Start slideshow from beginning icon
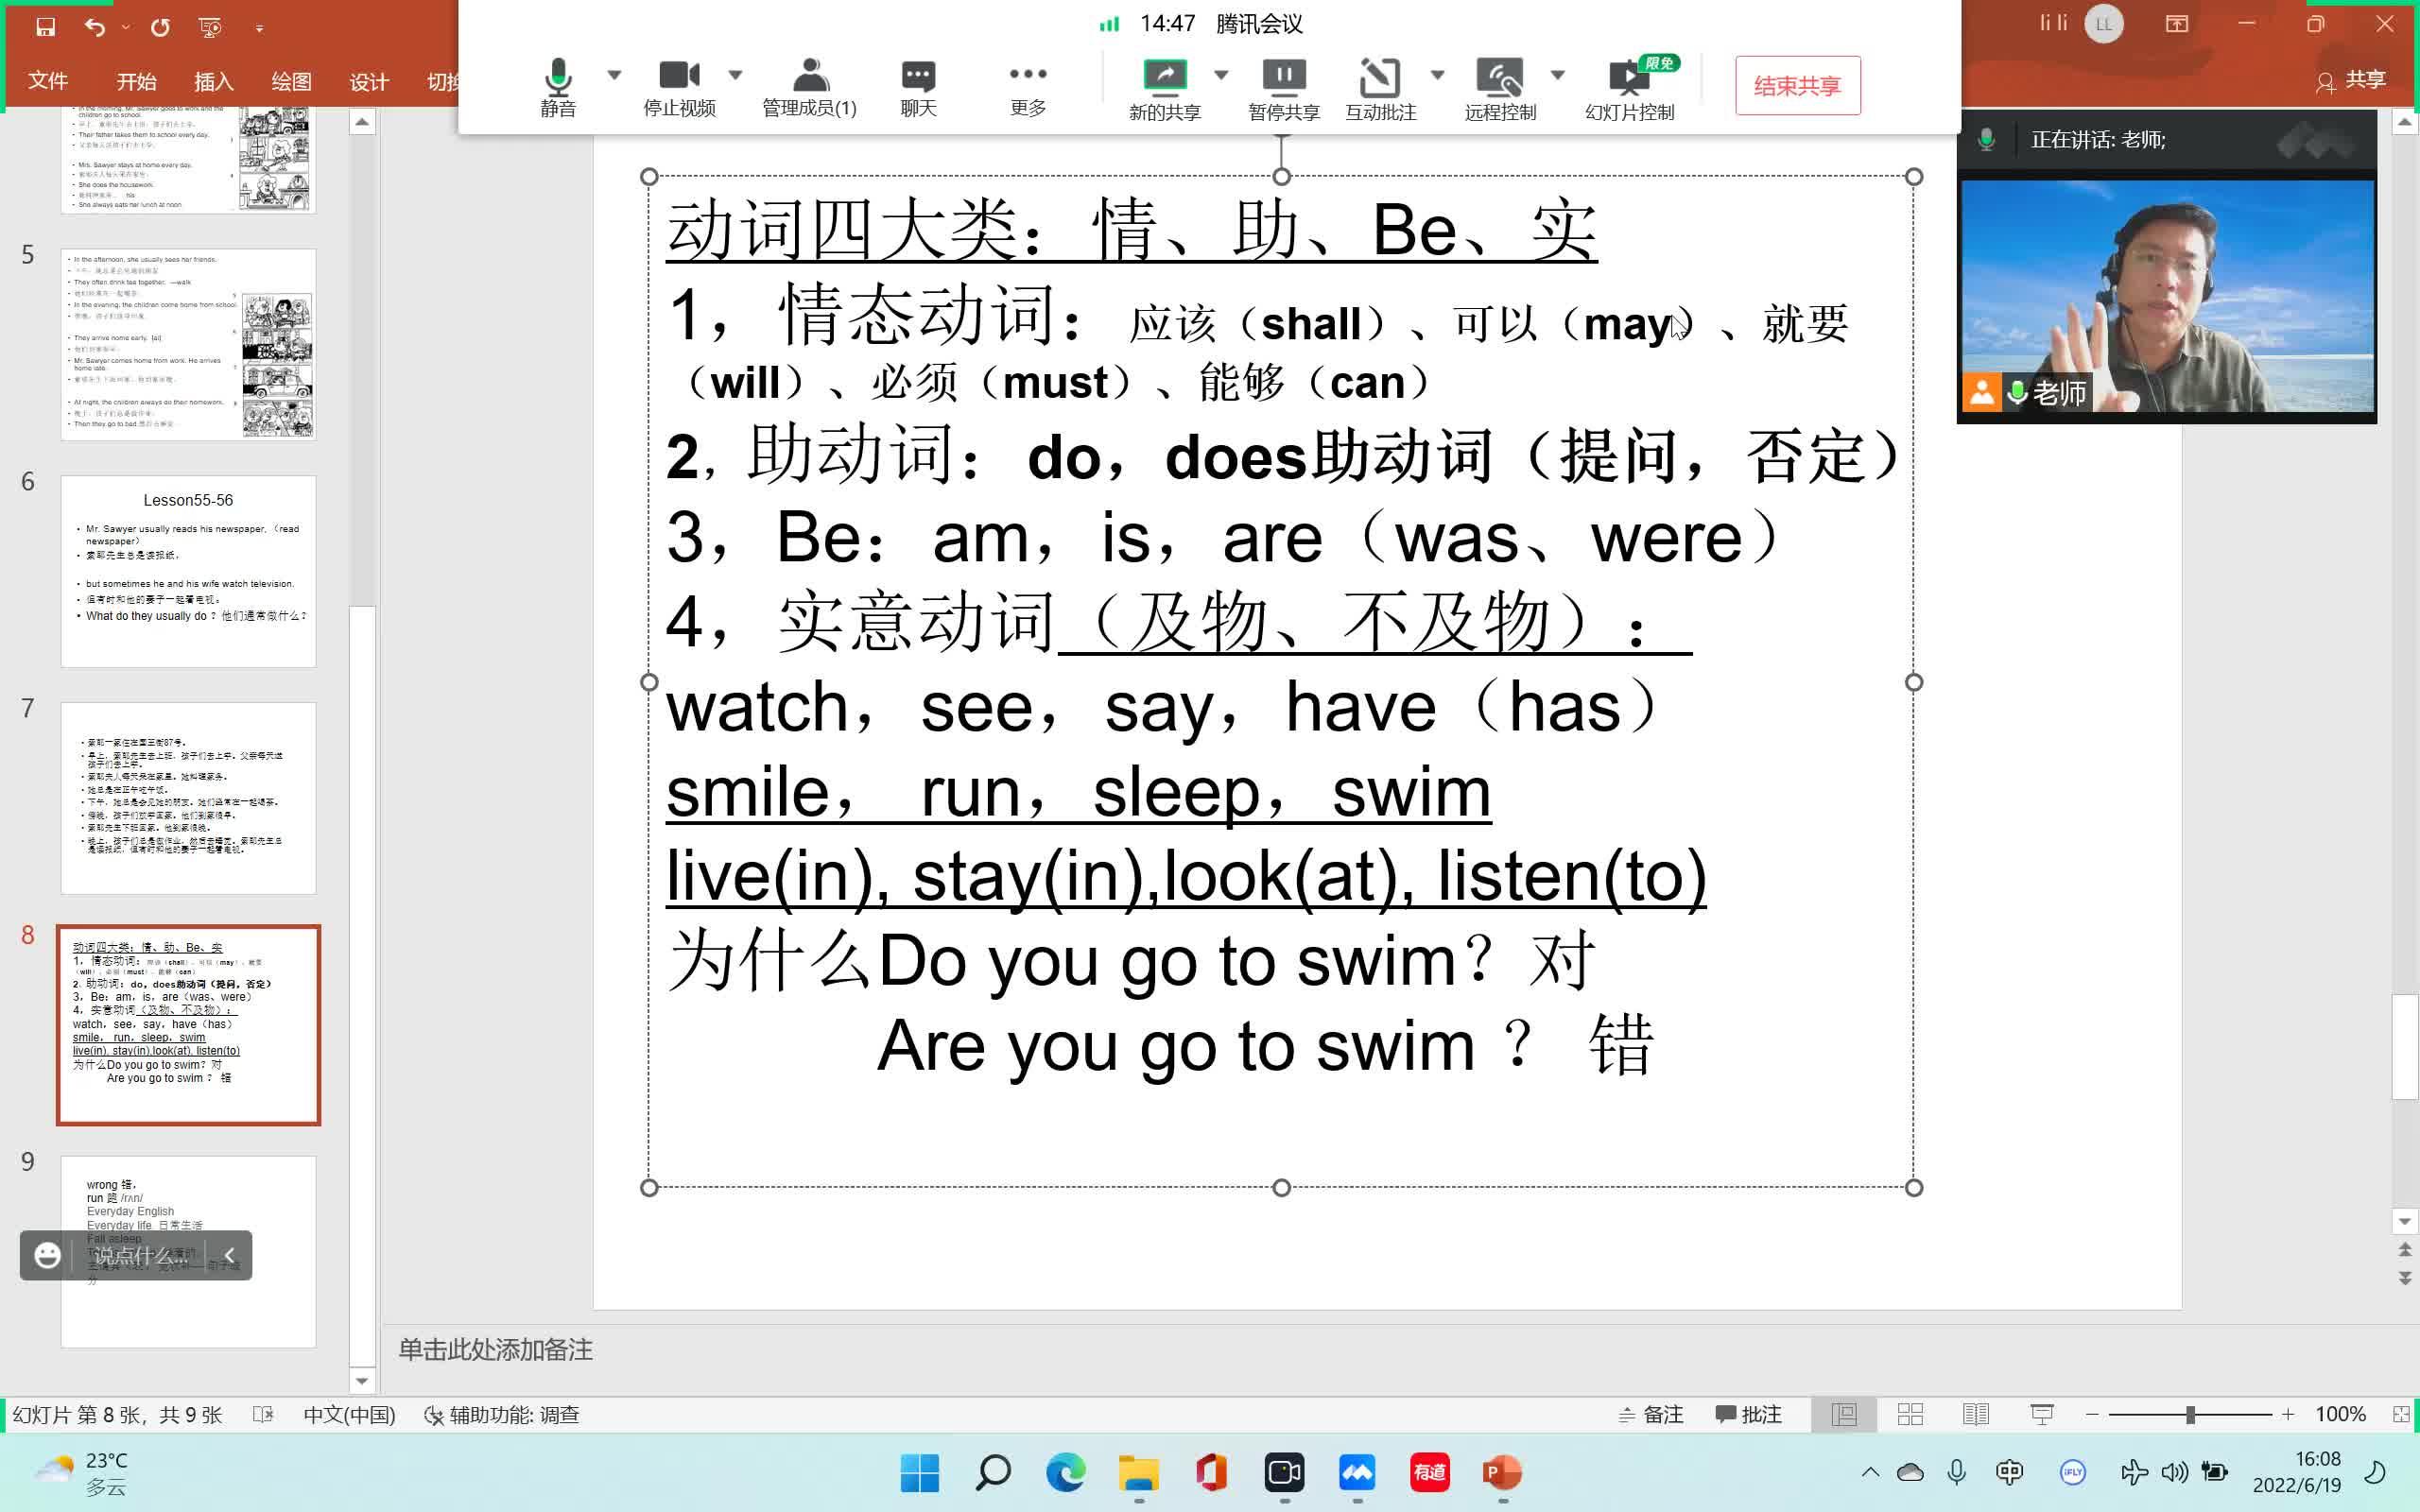 tap(210, 27)
